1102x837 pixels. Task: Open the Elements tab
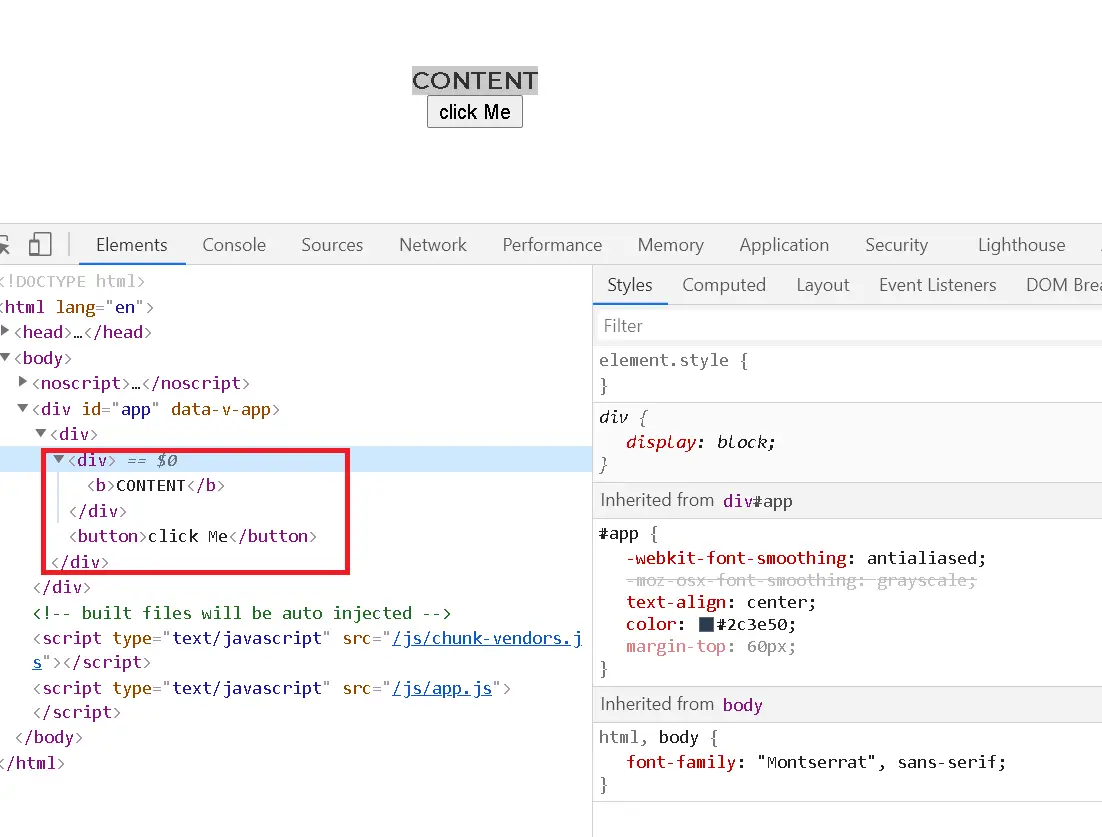pyautogui.click(x=131, y=245)
